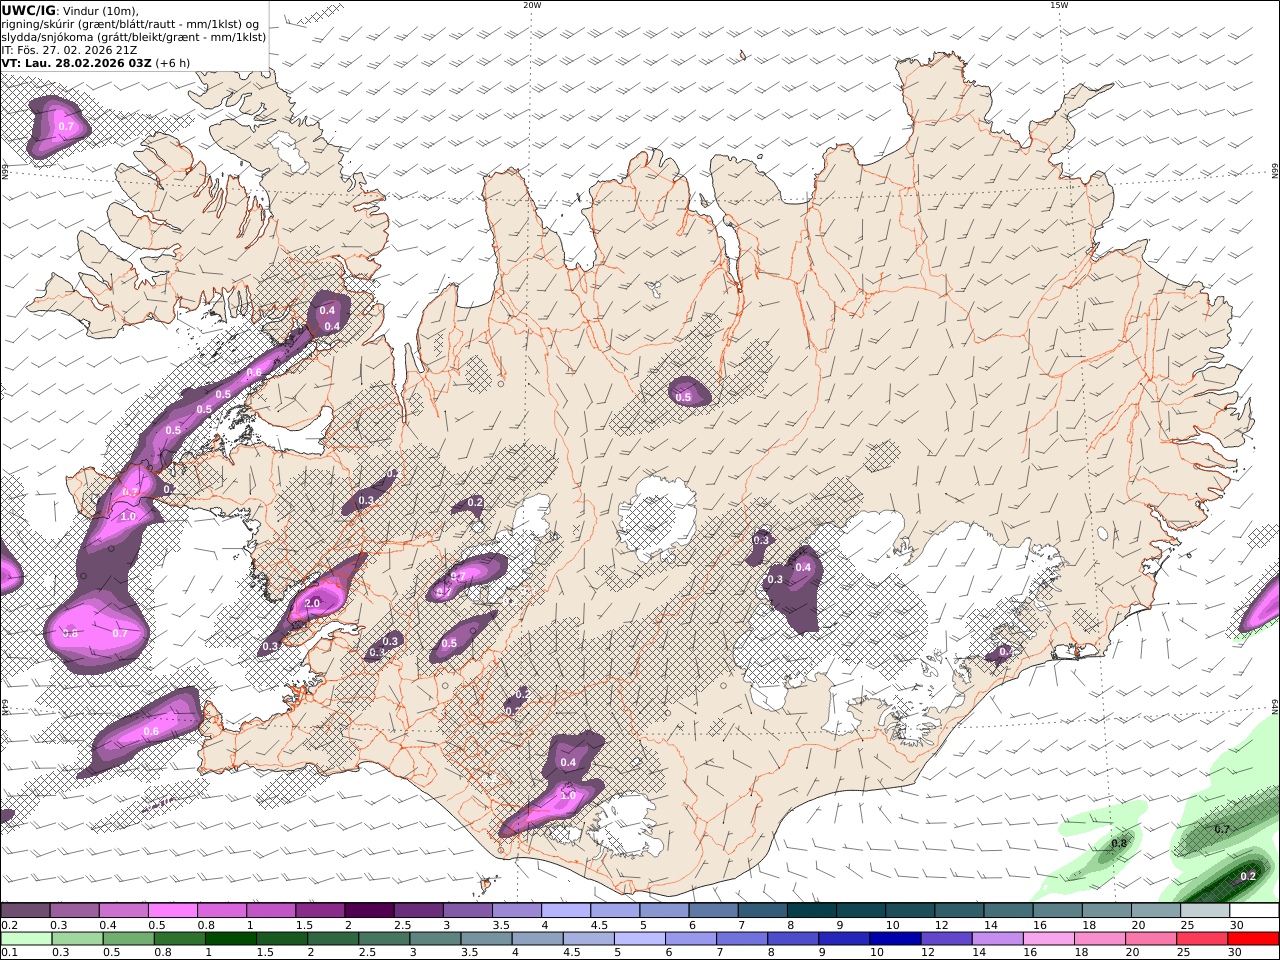The width and height of the screenshot is (1280, 960).
Task: Select the crimson 25 rain scale swatch
Action: click(x=1201, y=939)
